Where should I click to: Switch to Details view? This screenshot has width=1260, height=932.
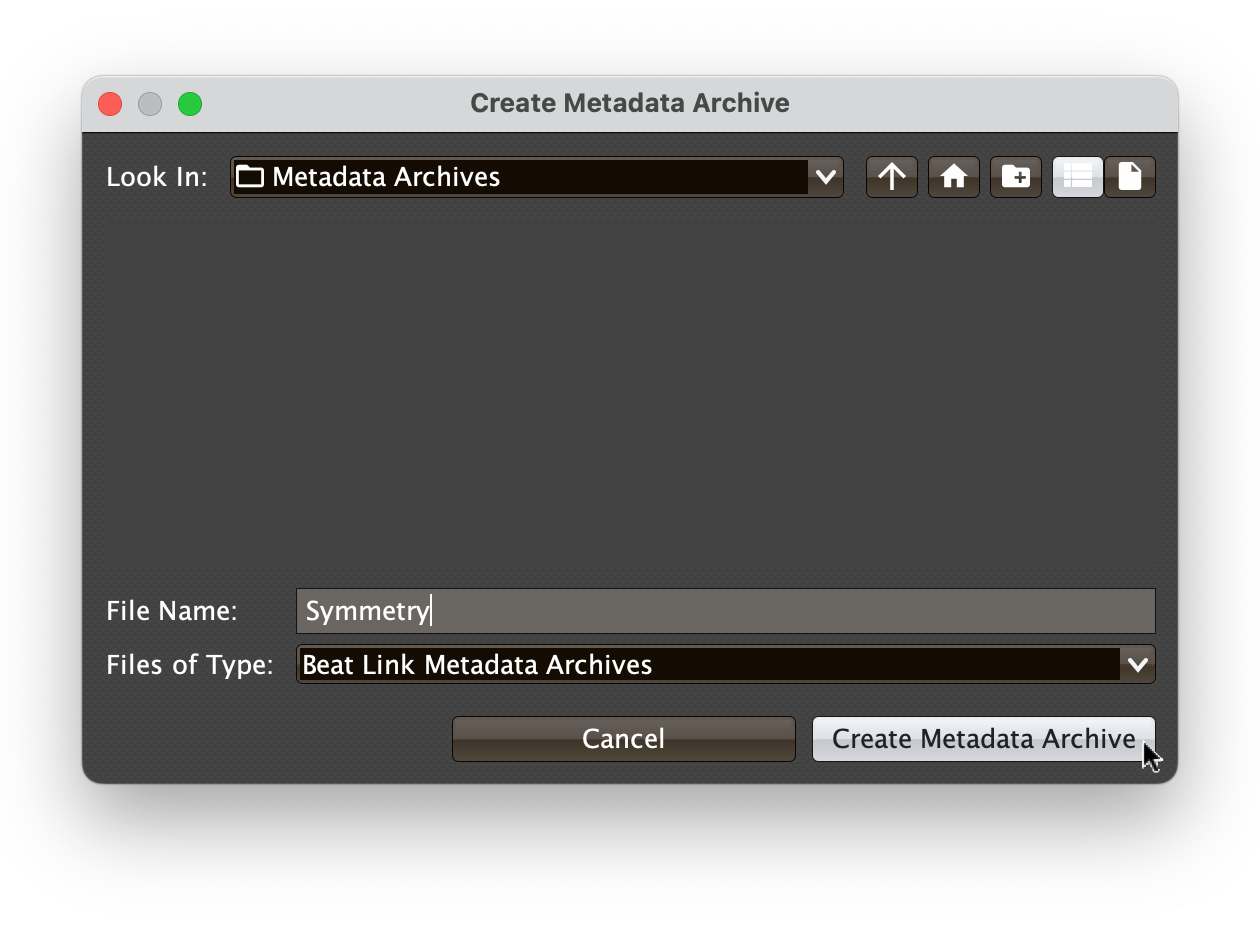click(1130, 177)
